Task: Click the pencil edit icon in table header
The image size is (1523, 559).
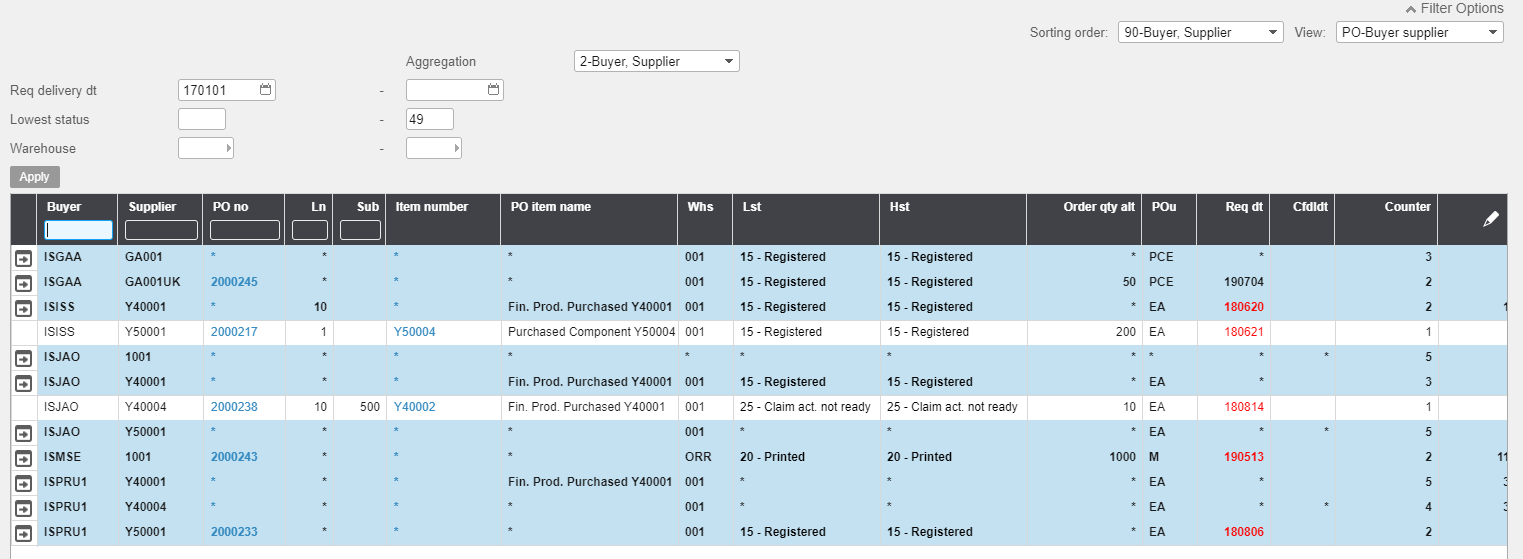Action: 1490,219
